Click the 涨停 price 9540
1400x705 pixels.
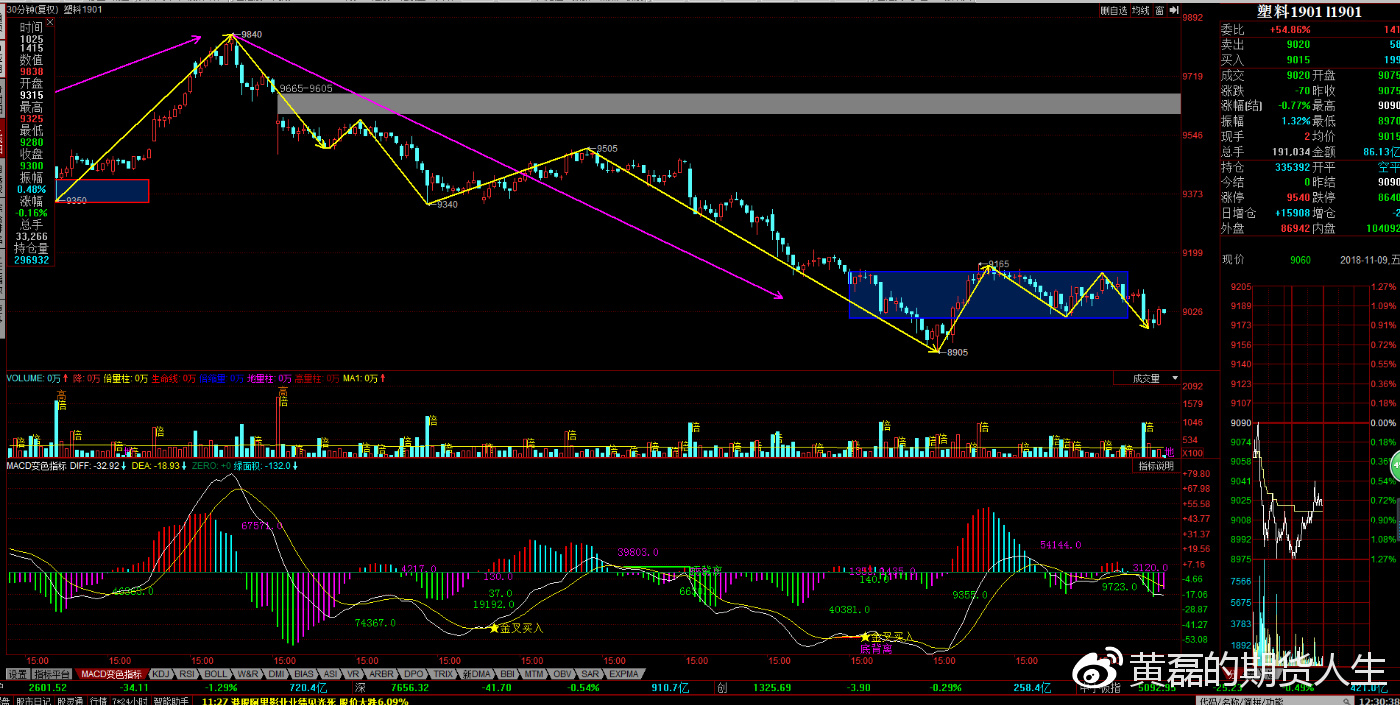(1298, 197)
